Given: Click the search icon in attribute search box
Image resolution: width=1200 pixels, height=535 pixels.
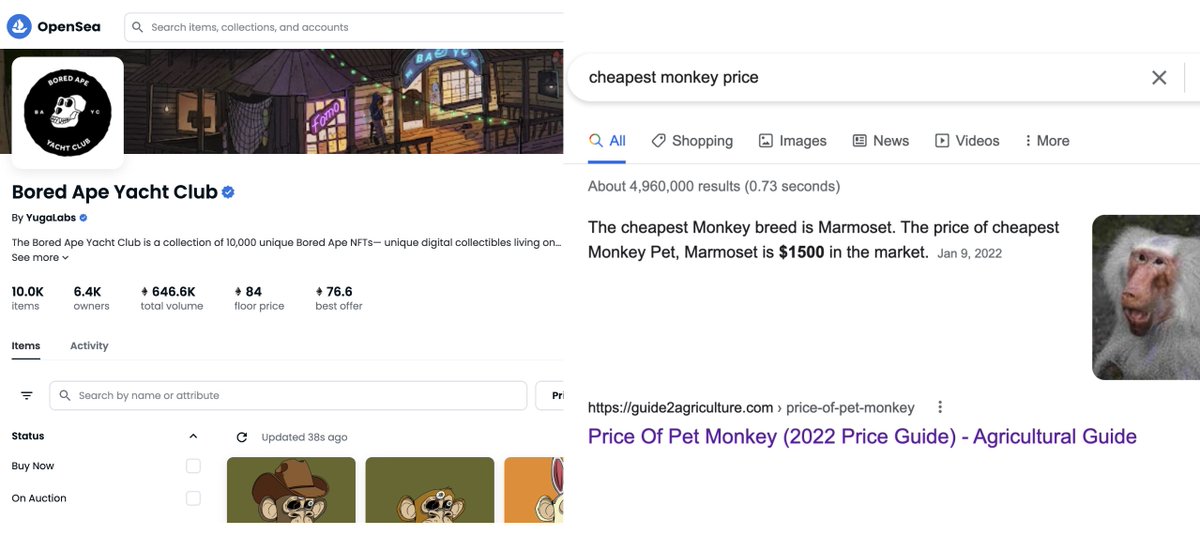Looking at the screenshot, I should (65, 396).
